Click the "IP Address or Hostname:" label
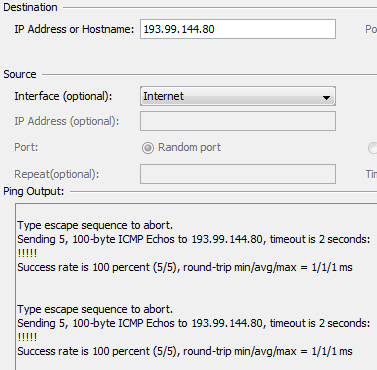The image size is (377, 370). [74, 29]
